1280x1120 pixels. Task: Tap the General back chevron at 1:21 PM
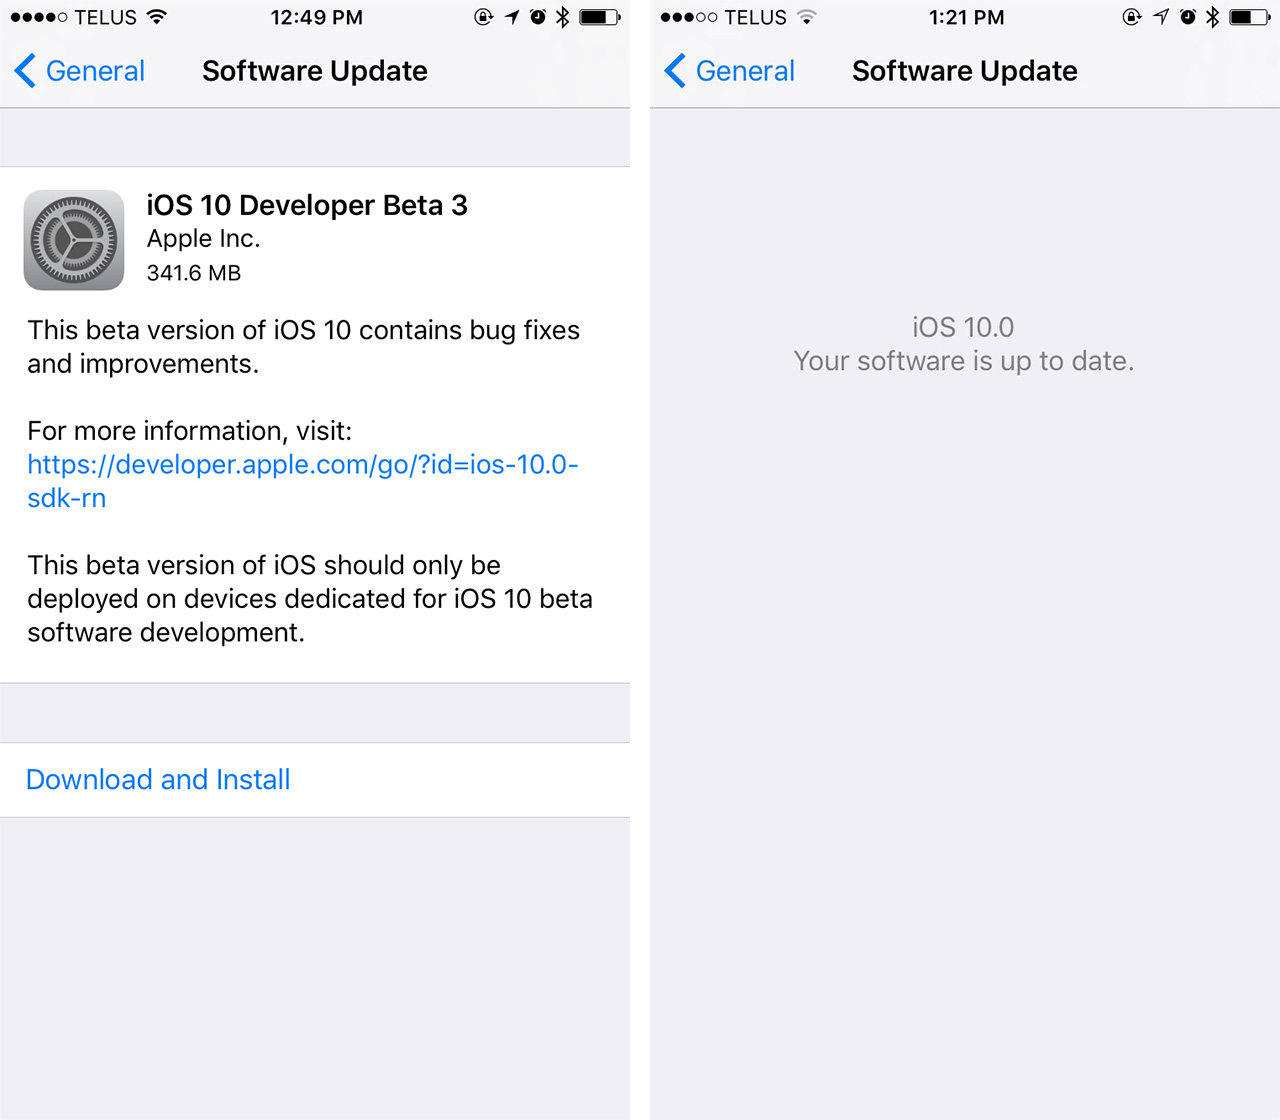[676, 71]
